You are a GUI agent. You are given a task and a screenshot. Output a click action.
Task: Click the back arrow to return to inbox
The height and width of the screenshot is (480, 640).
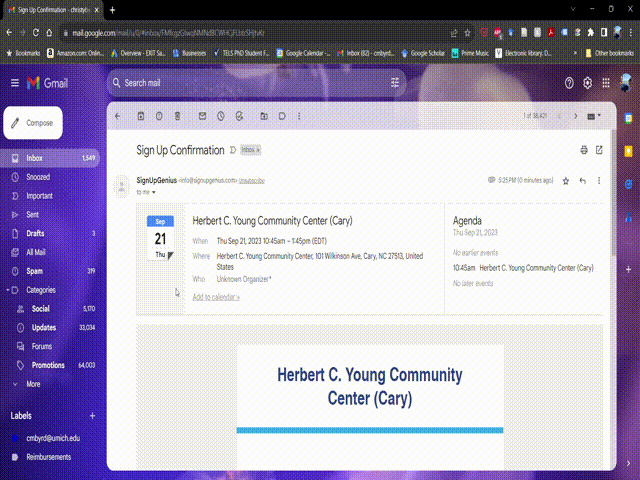coord(118,116)
